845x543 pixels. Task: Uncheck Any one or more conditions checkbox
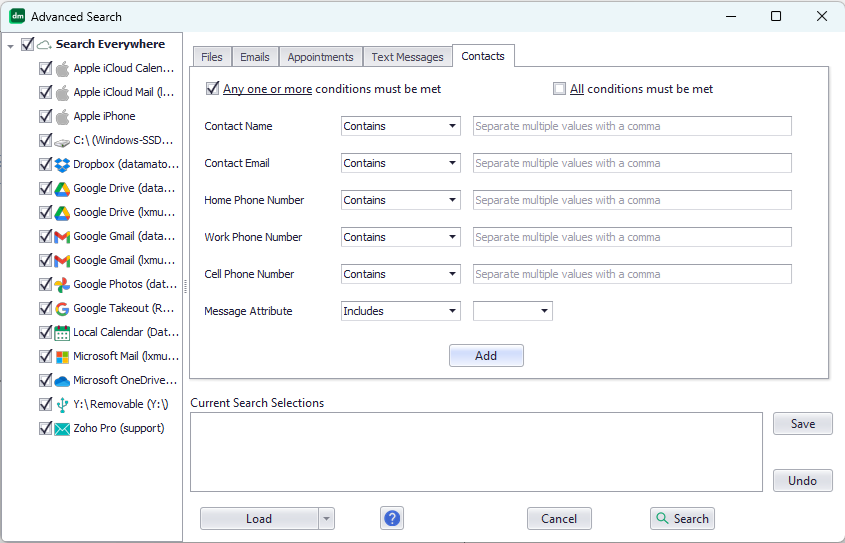tap(212, 88)
